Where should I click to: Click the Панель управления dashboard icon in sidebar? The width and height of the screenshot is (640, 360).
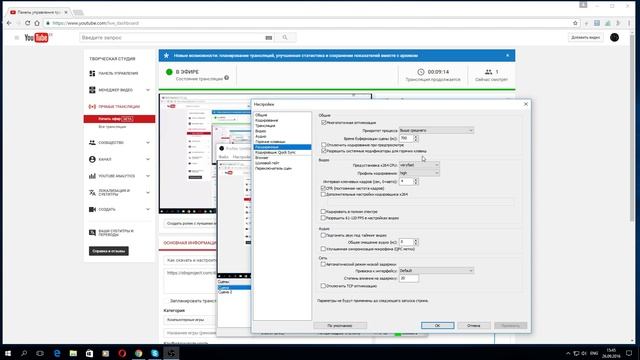pos(92,73)
